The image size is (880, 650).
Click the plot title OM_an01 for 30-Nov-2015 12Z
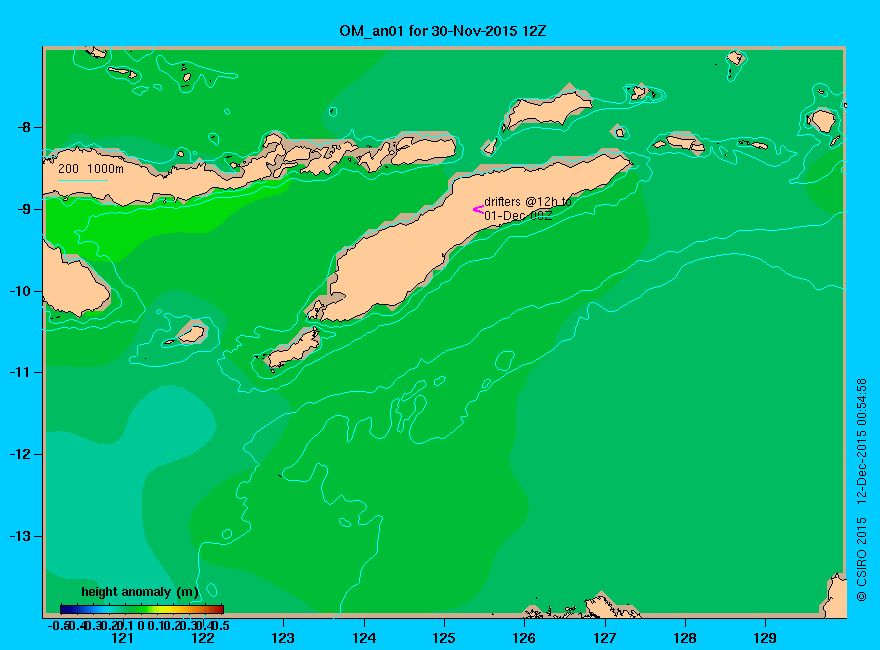click(443, 31)
